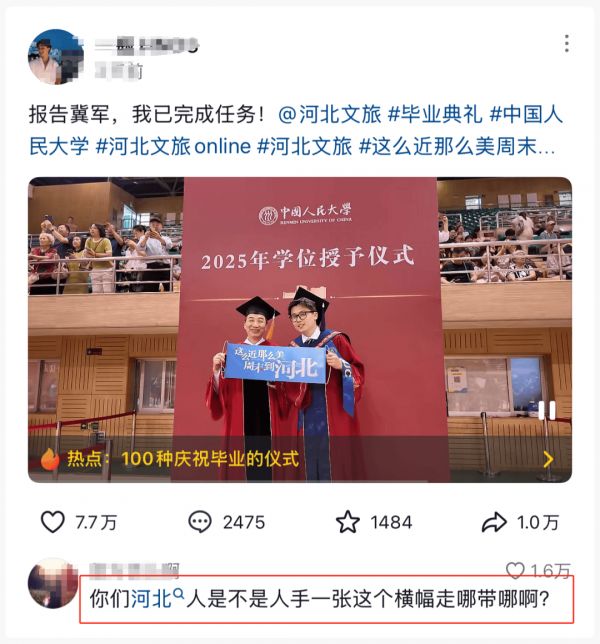Share the post using arrow icon
This screenshot has height=644, width=600.
pyautogui.click(x=494, y=522)
